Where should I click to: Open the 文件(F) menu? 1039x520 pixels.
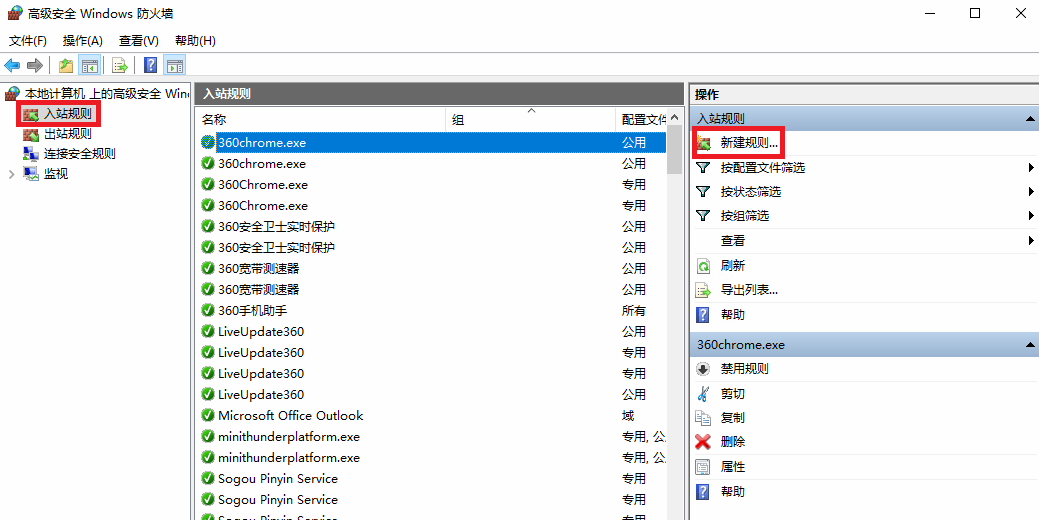click(x=28, y=41)
